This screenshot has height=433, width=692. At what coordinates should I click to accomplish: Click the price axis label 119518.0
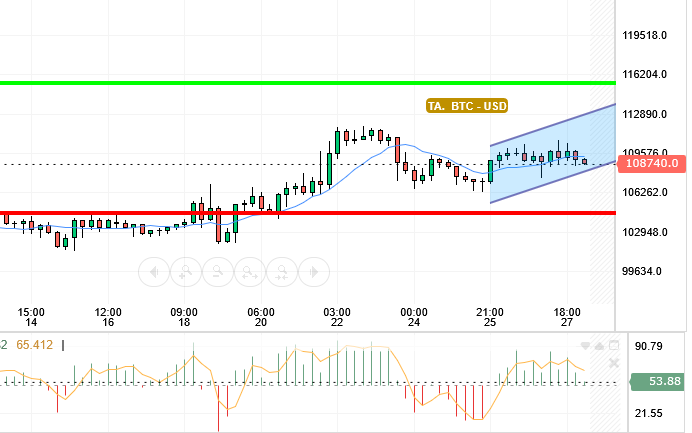point(644,35)
